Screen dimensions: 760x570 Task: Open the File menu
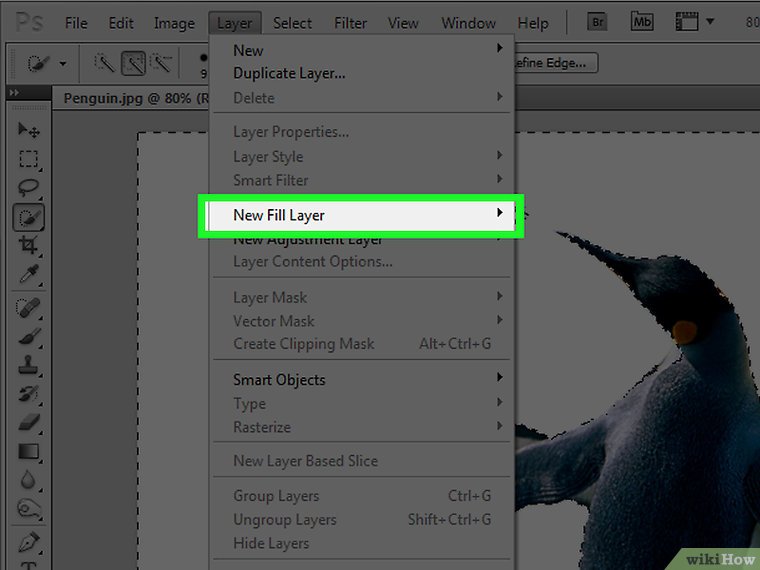coord(76,23)
